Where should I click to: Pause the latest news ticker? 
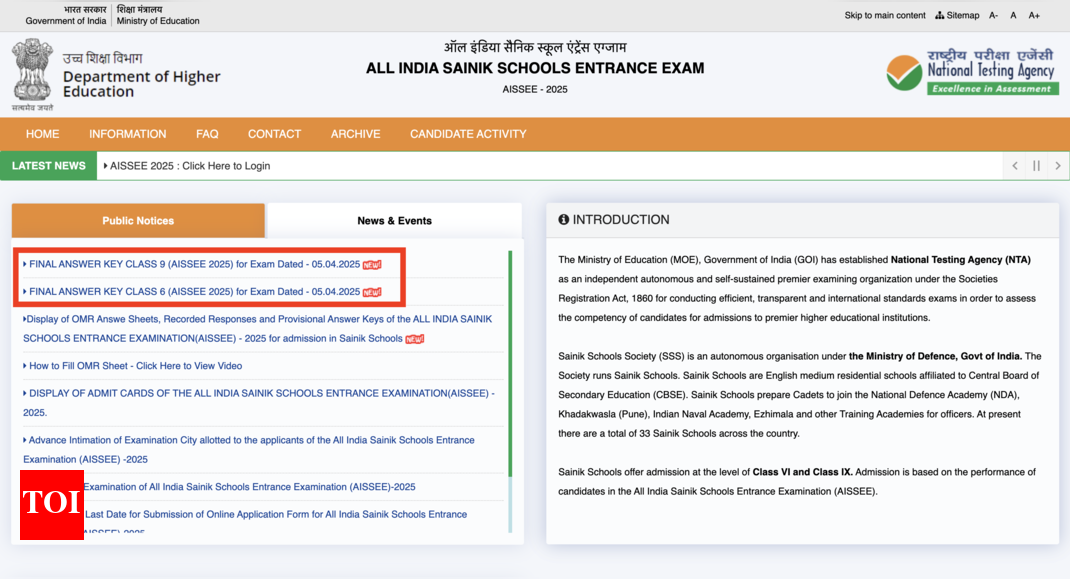[1036, 166]
